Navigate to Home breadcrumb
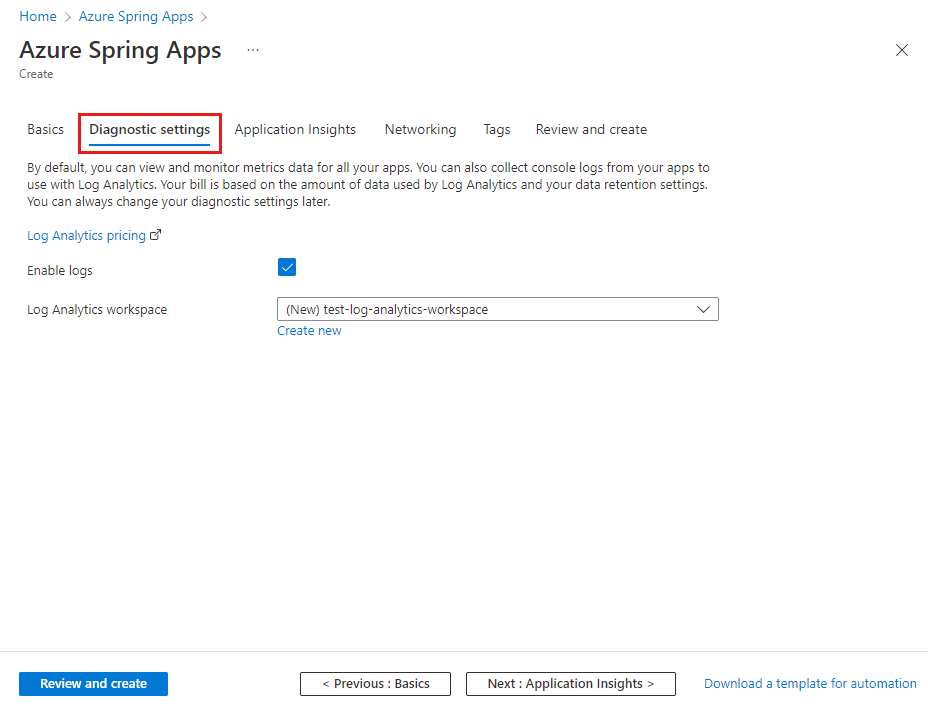928x709 pixels. (x=38, y=17)
